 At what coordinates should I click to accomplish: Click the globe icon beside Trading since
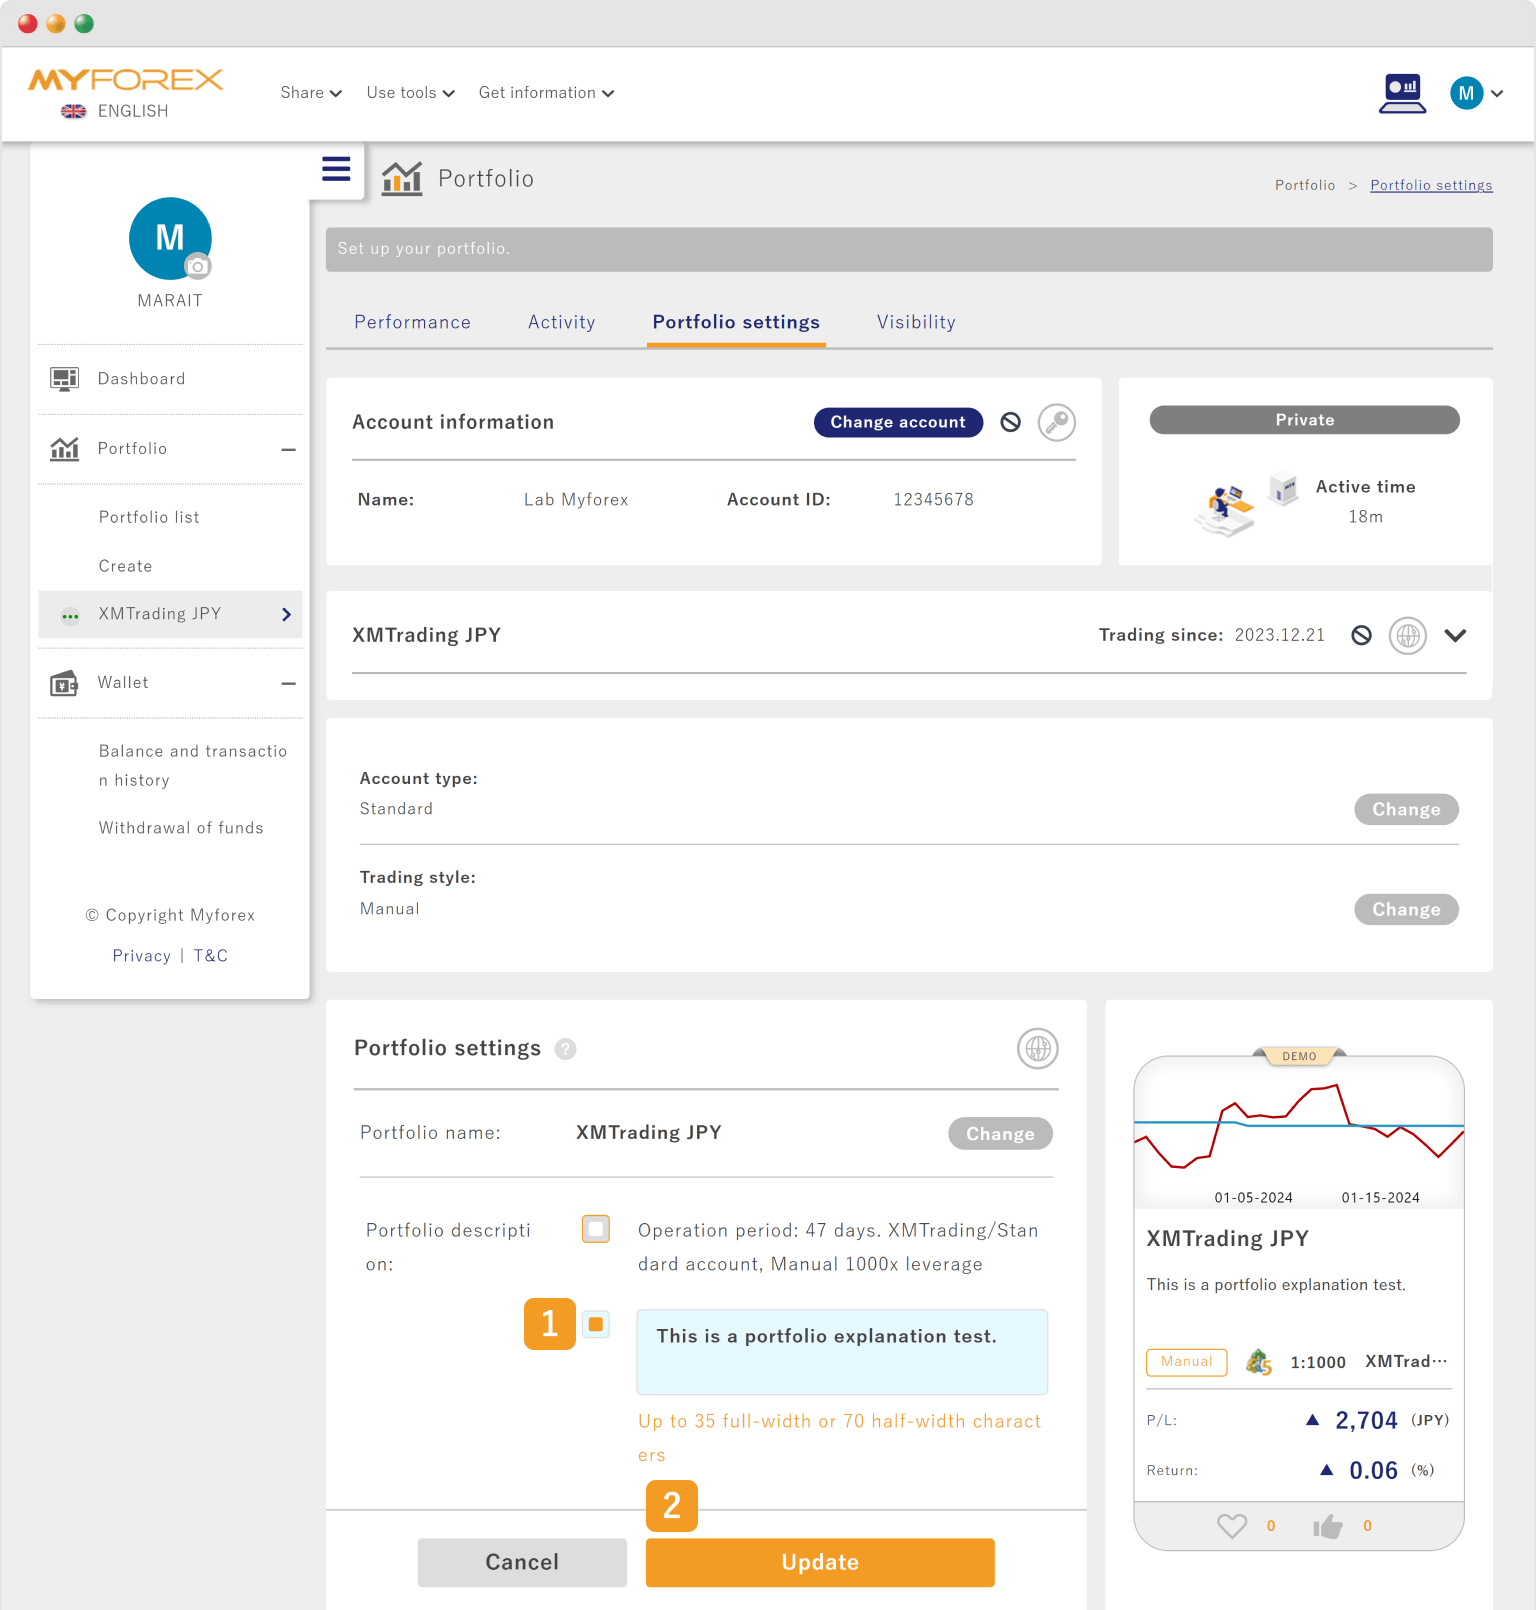[x=1407, y=635]
